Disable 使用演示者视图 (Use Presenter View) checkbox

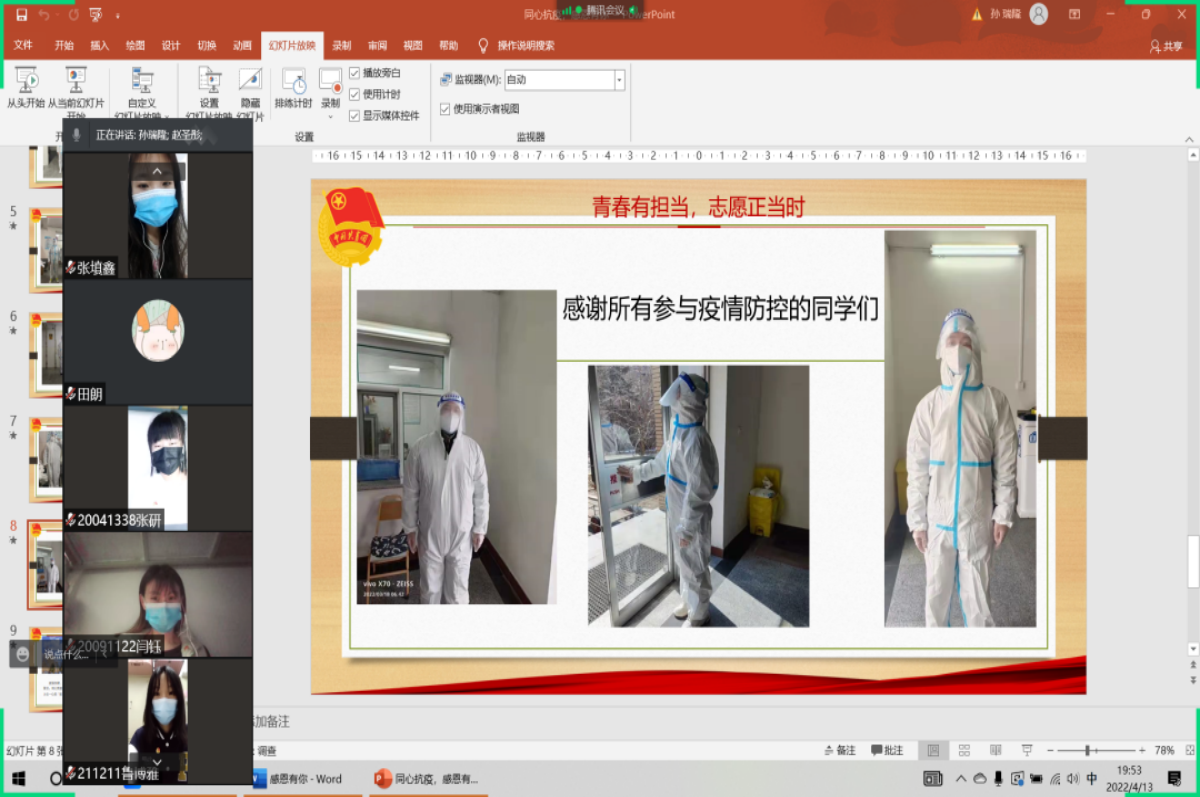[x=445, y=109]
